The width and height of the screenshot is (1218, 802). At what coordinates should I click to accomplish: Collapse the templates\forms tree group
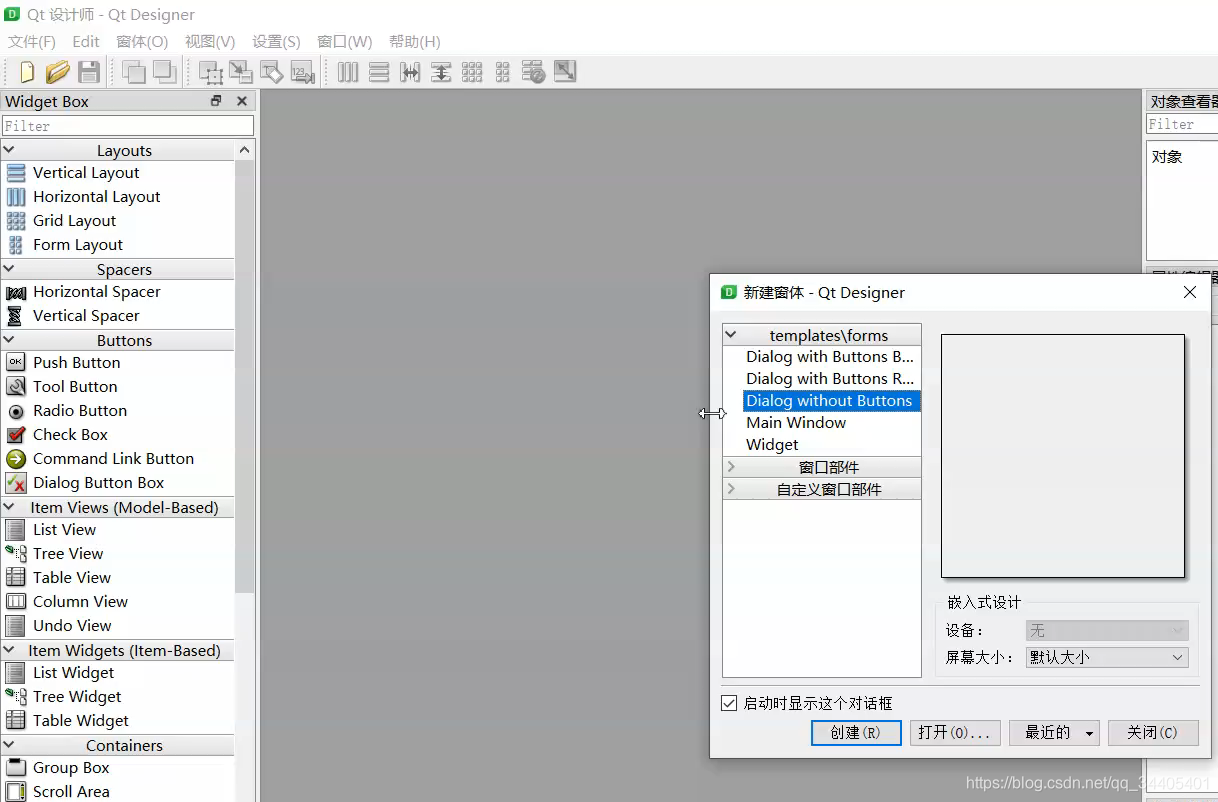tap(731, 335)
